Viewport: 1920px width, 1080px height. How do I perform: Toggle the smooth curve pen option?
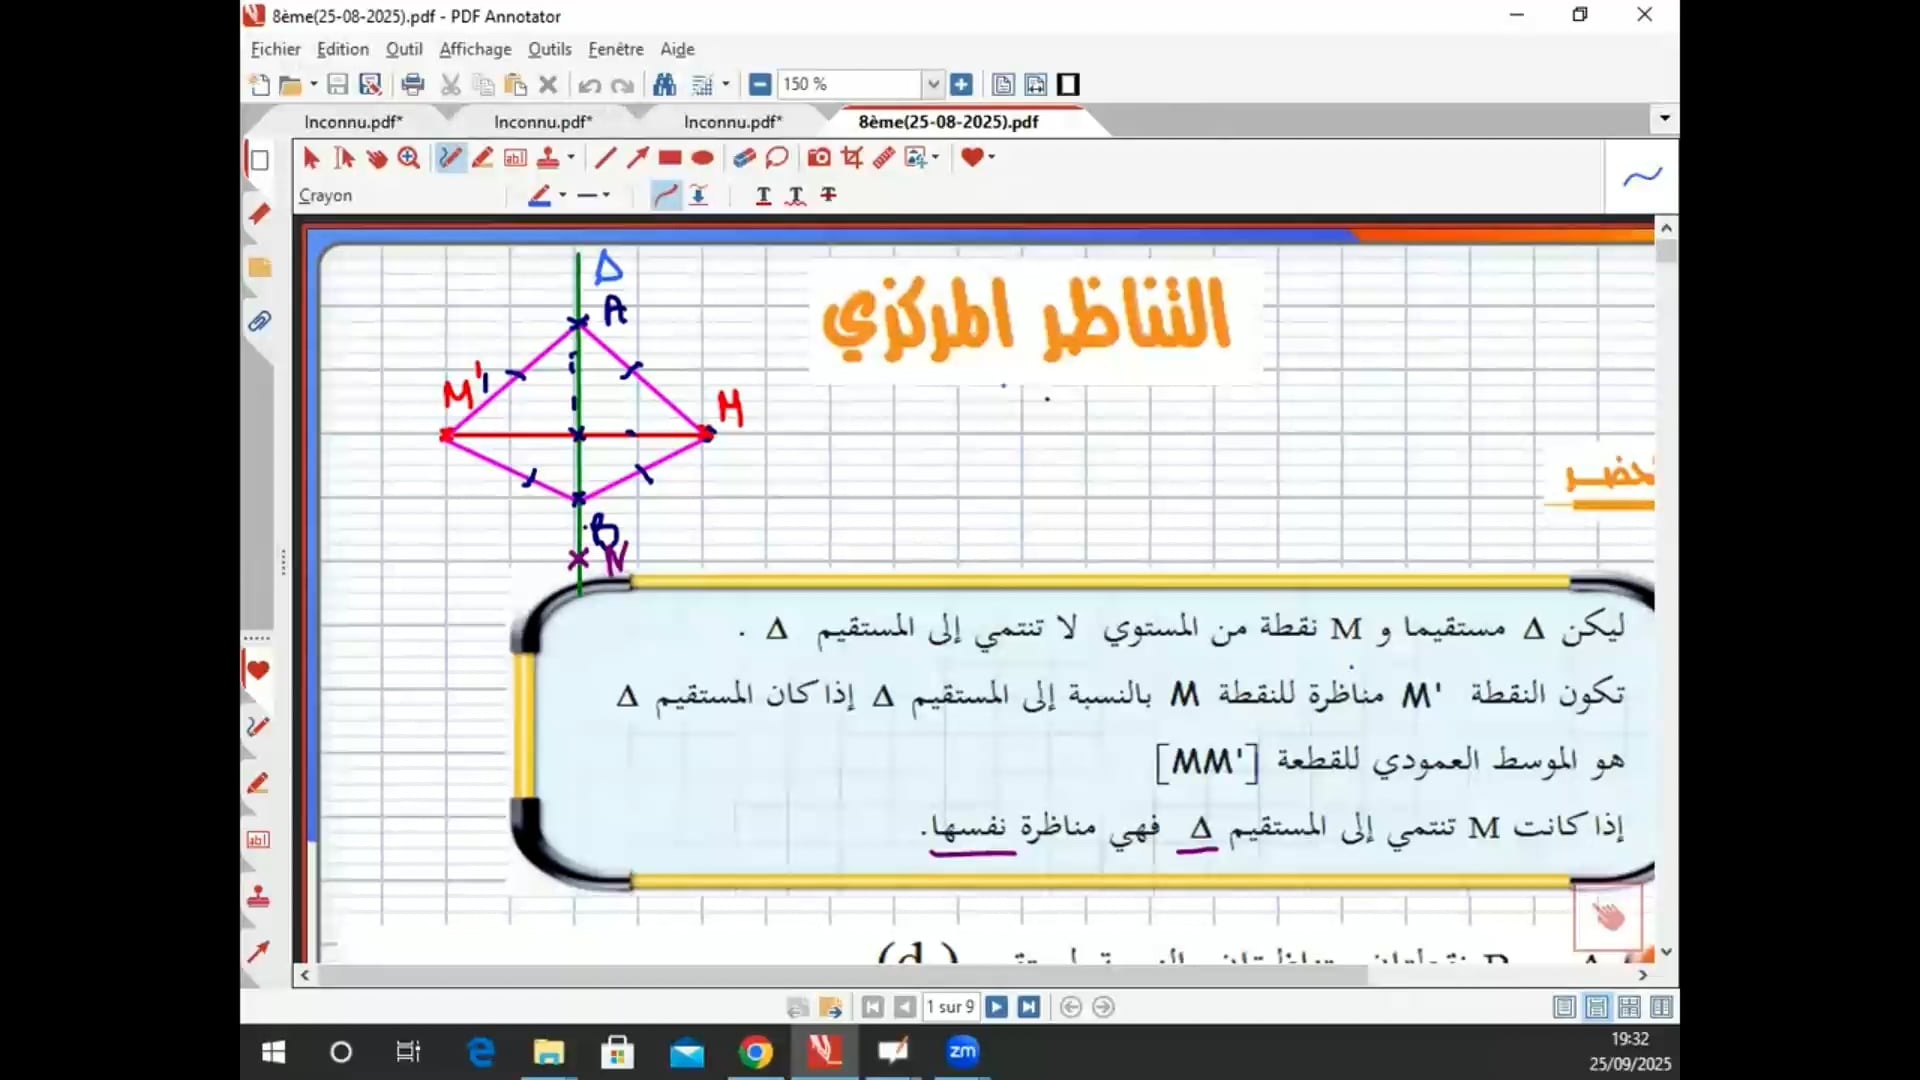(x=665, y=195)
